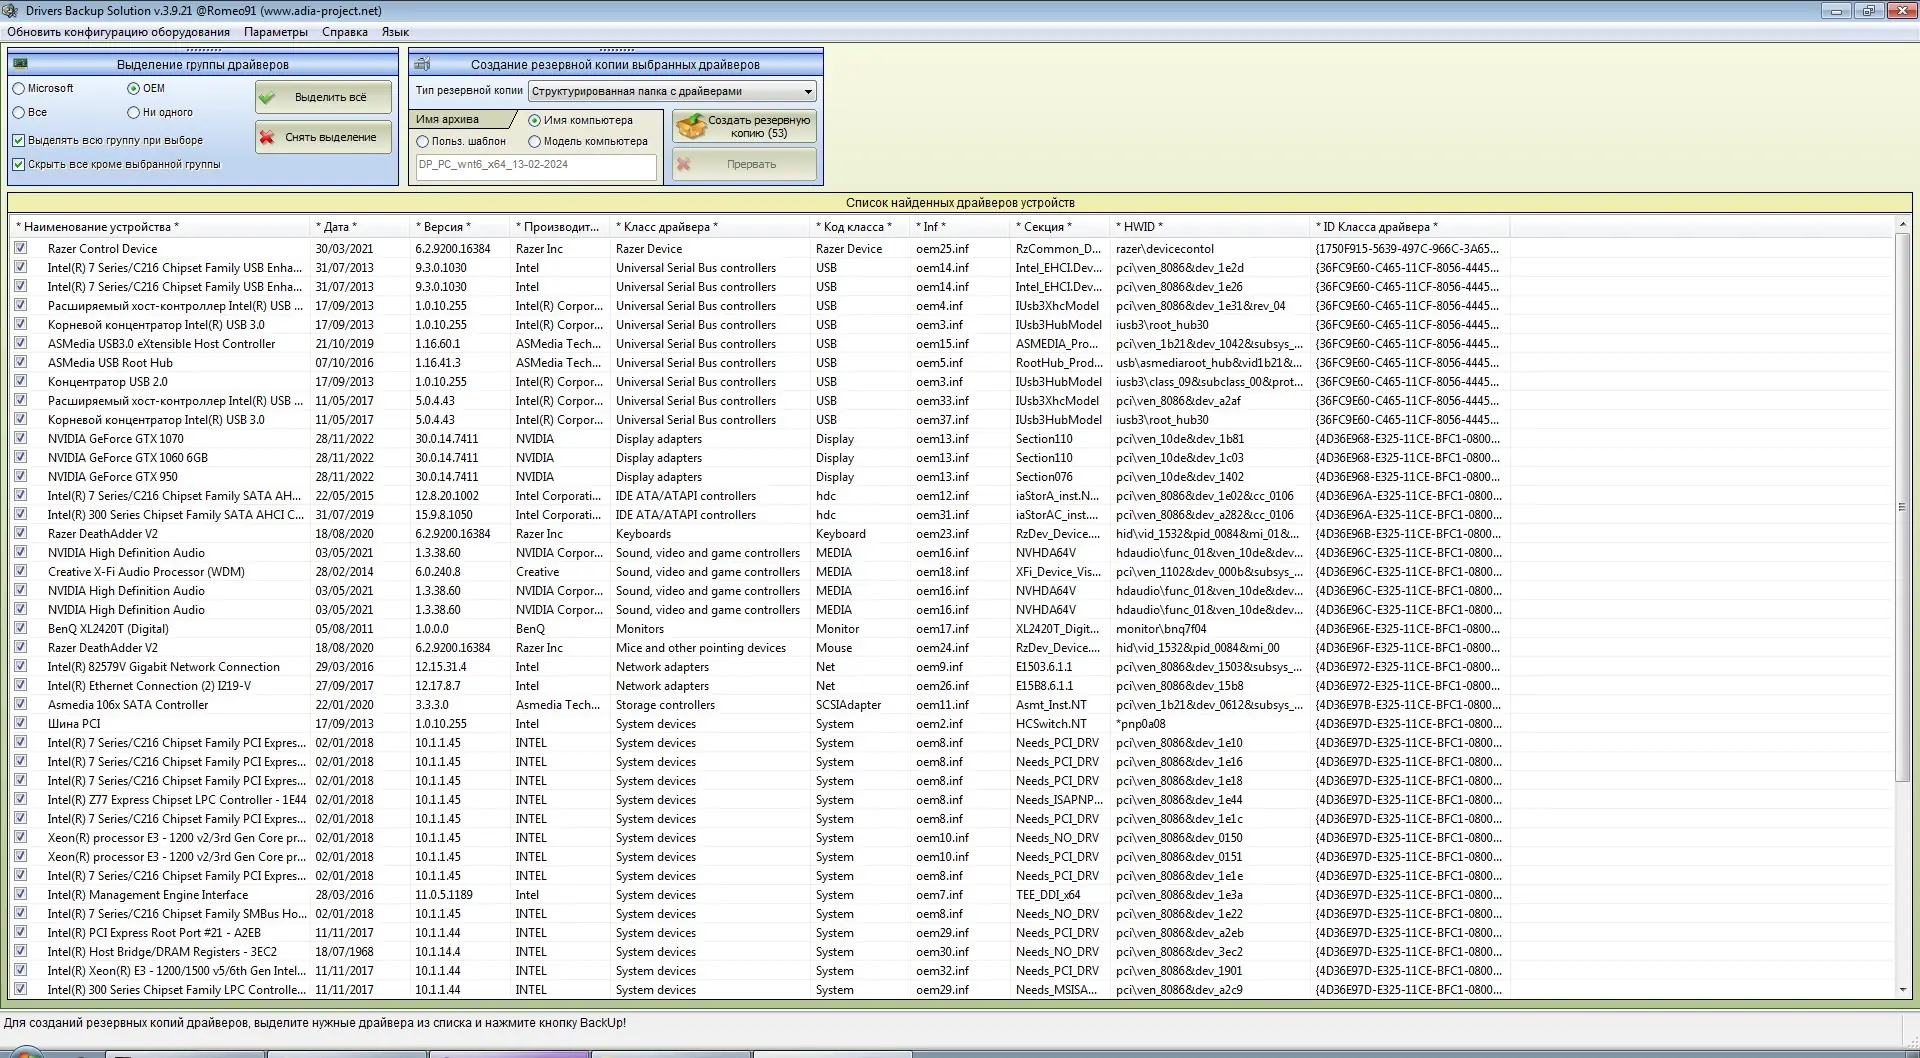Image resolution: width=1920 pixels, height=1058 pixels.
Task: Open "Обновить конфигурацию оборудования" menu
Action: click(x=118, y=32)
